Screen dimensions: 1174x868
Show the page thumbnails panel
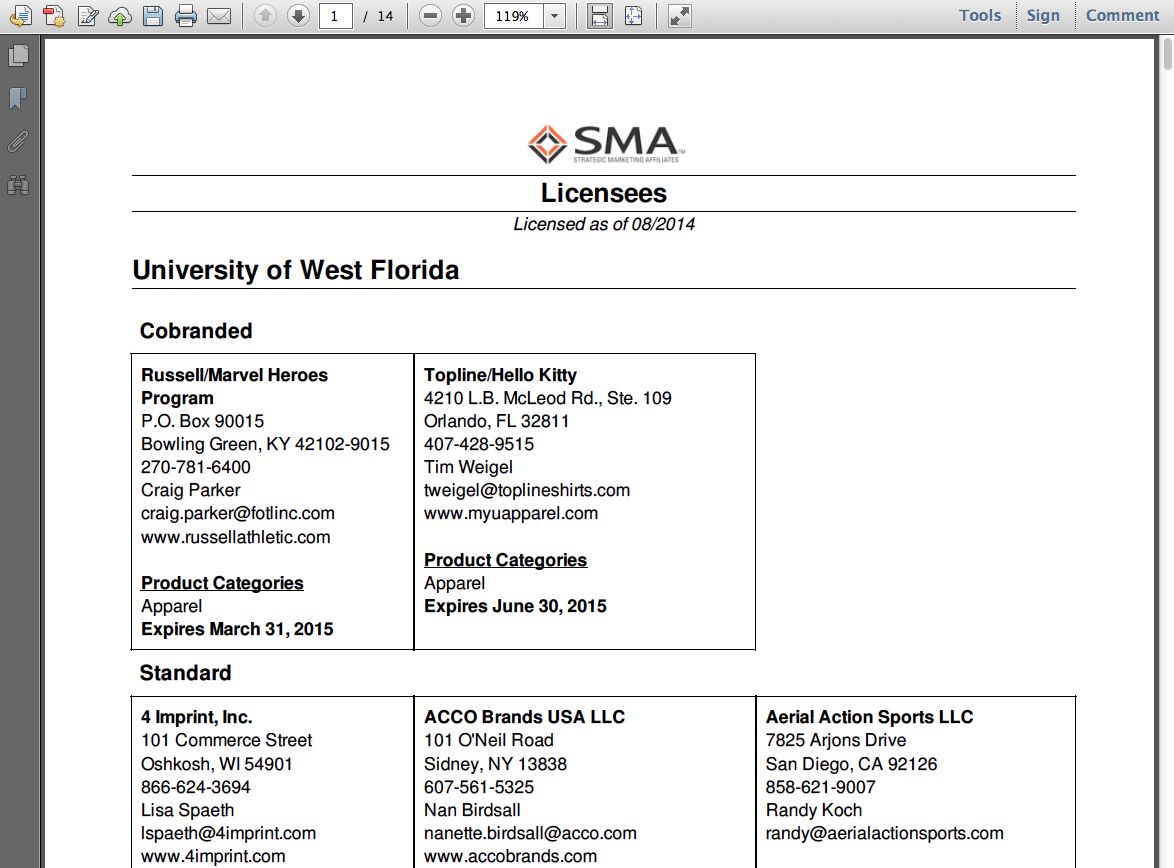tap(19, 55)
